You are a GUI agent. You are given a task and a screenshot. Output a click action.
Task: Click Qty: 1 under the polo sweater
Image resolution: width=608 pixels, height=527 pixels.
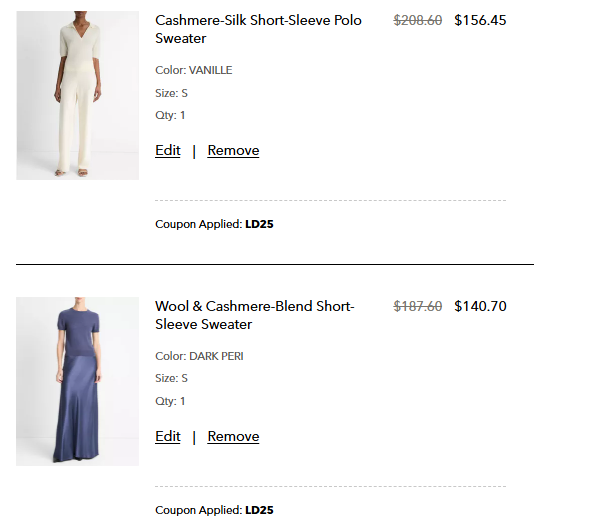coord(170,115)
